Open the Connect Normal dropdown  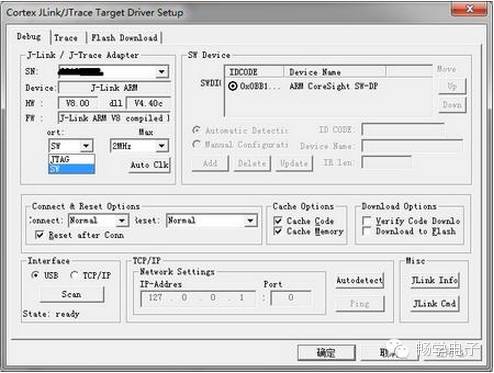[122, 221]
